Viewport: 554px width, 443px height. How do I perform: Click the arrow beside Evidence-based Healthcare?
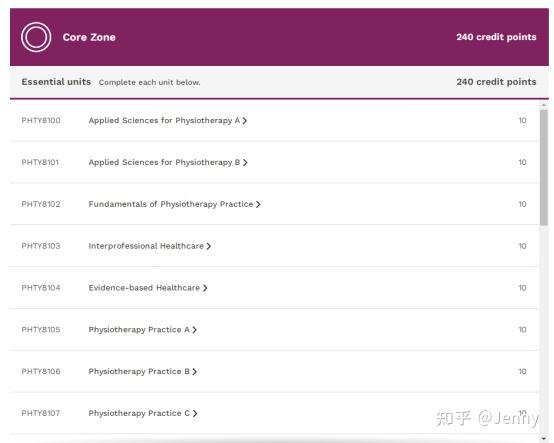pyautogui.click(x=205, y=288)
